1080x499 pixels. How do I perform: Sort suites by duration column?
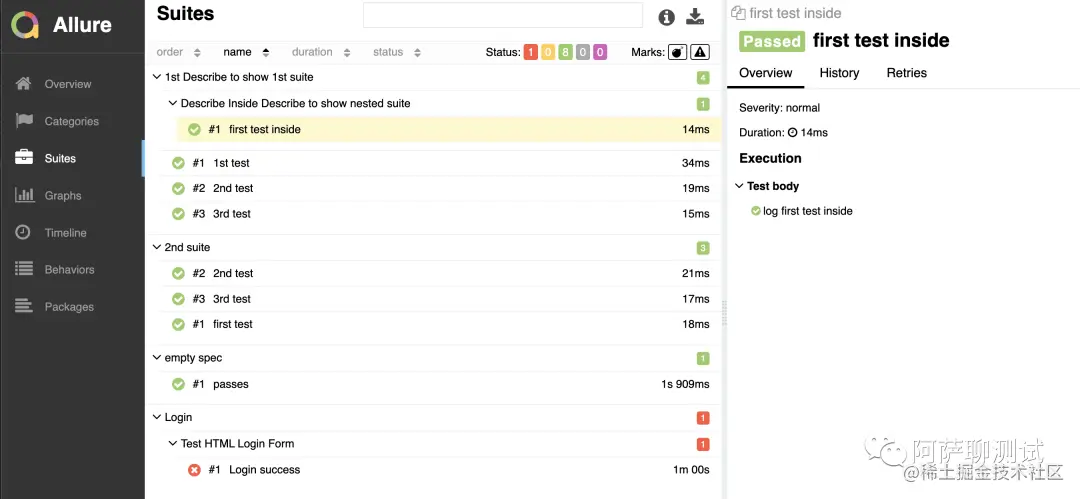tap(321, 52)
